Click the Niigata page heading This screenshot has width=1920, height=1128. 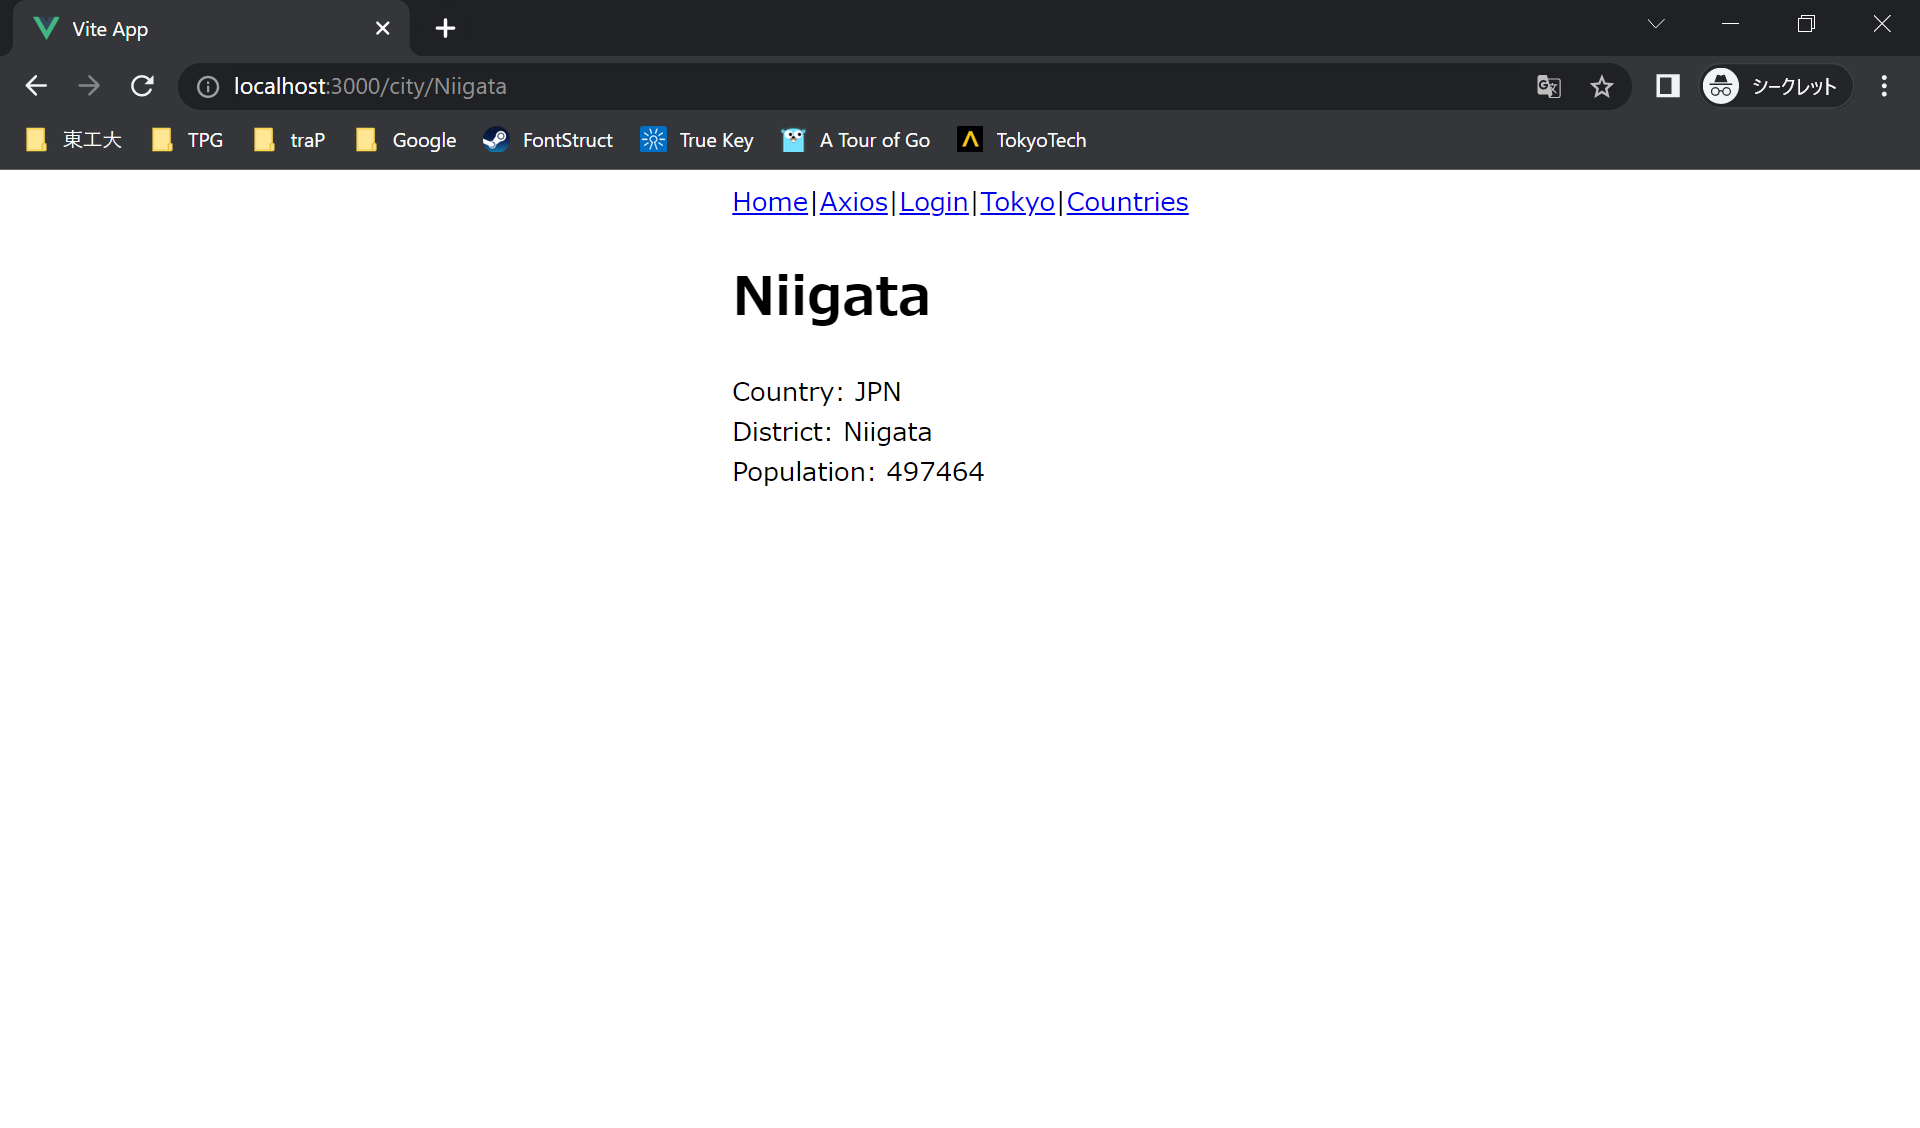[831, 296]
